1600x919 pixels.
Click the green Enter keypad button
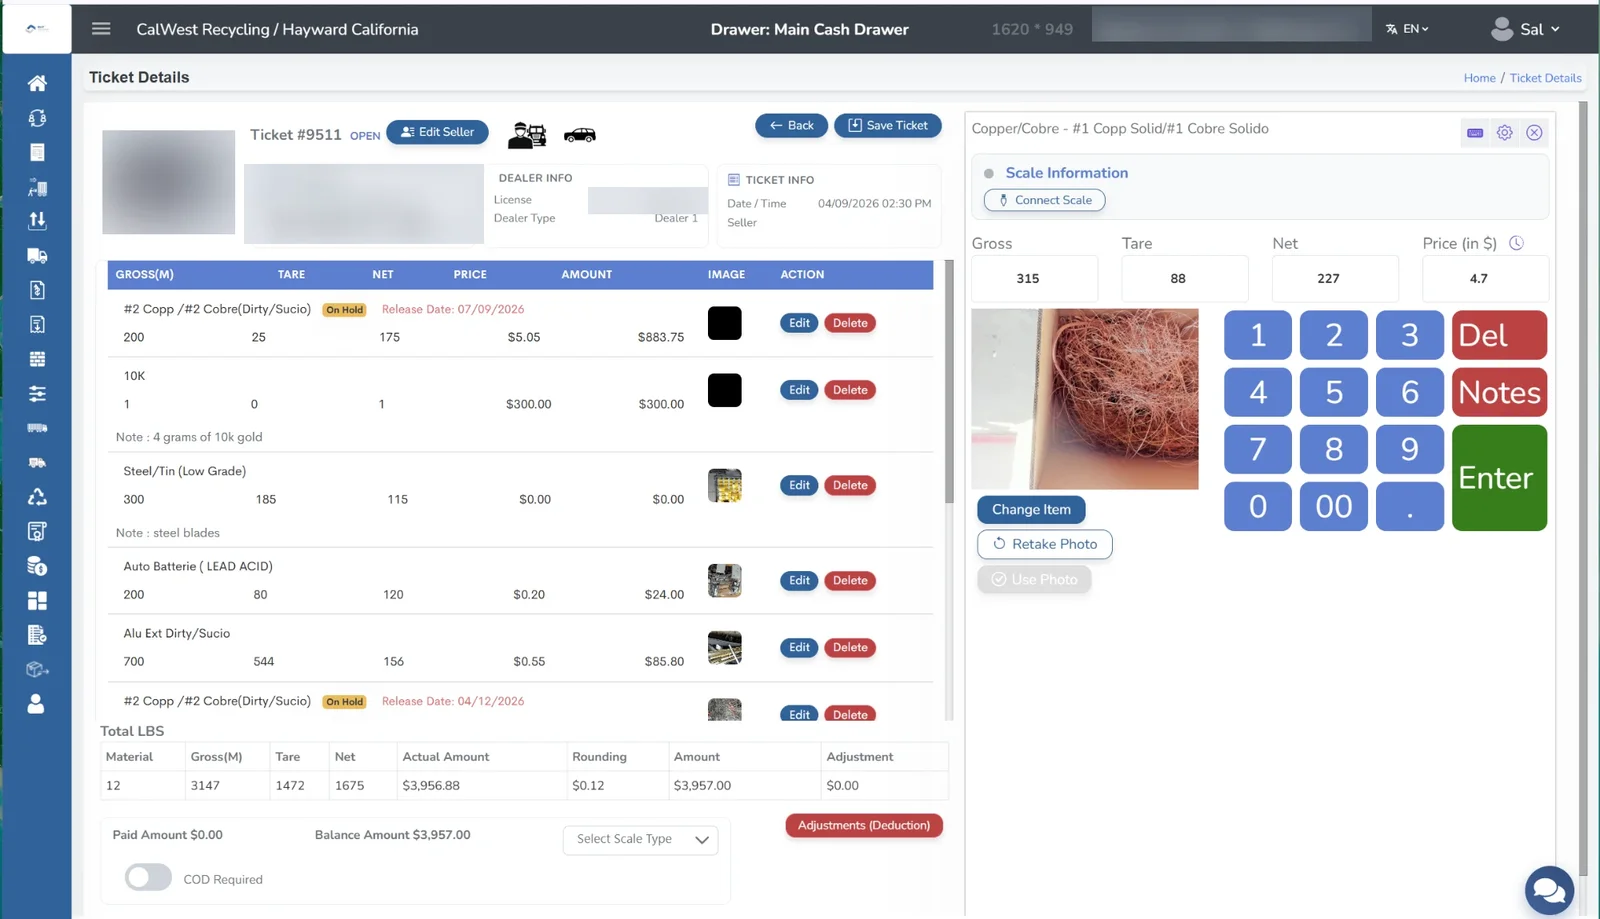(x=1499, y=478)
